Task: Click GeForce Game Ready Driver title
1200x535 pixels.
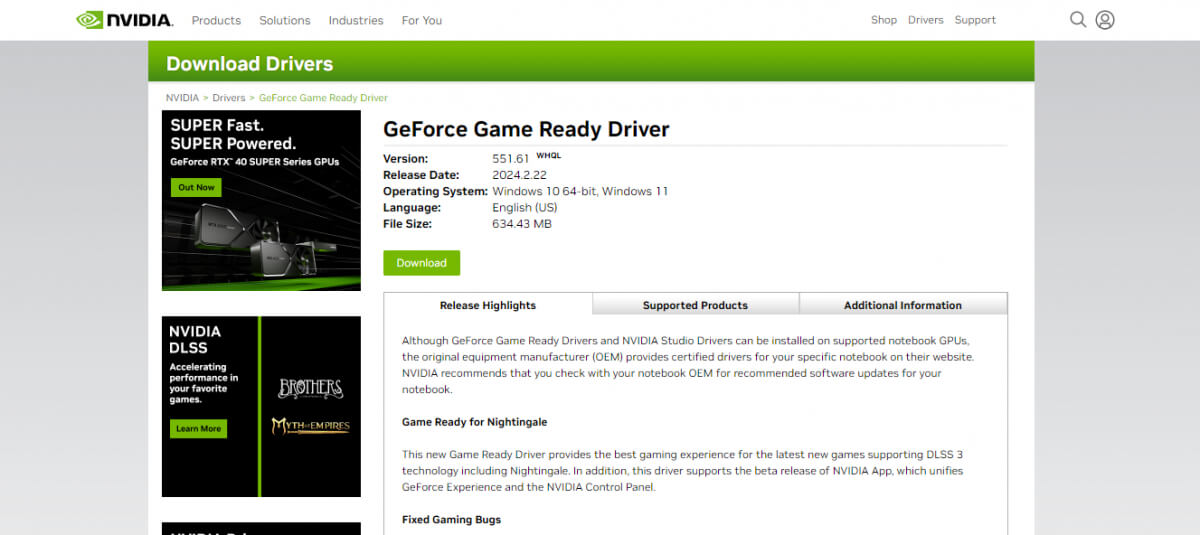Action: pos(526,129)
